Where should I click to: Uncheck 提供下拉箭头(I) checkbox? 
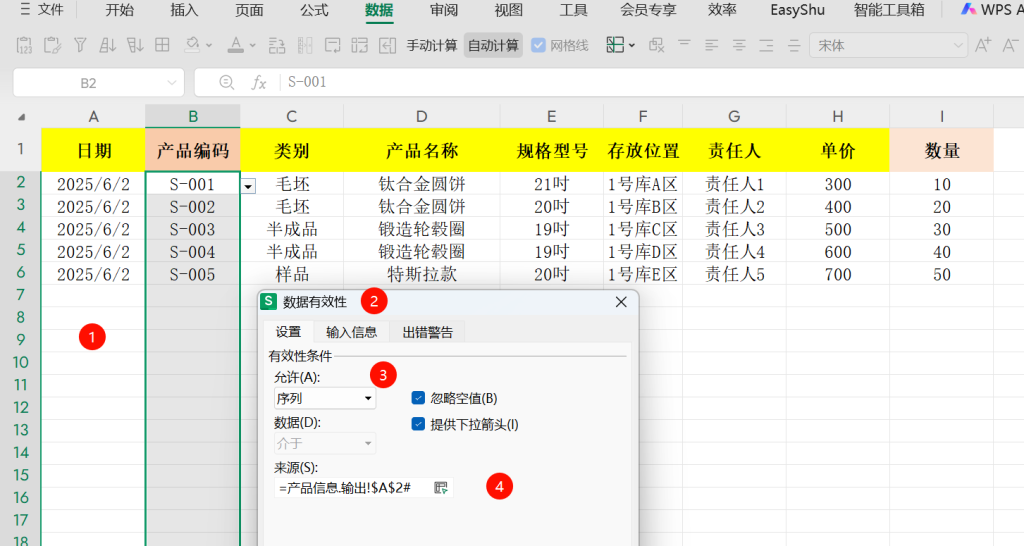tap(418, 424)
